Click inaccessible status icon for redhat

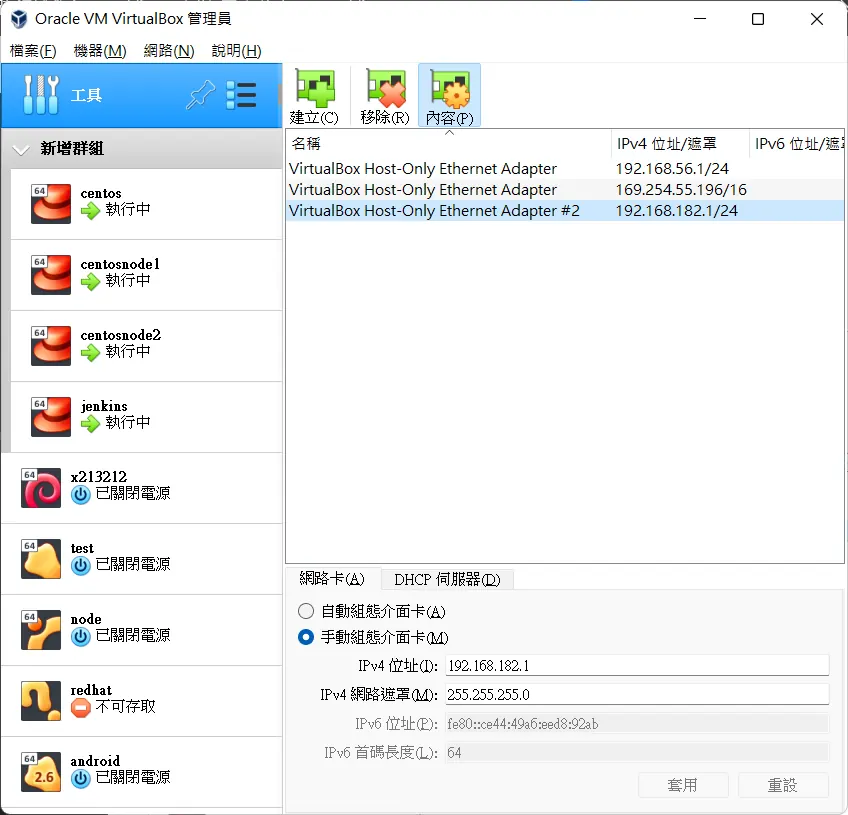(x=81, y=707)
